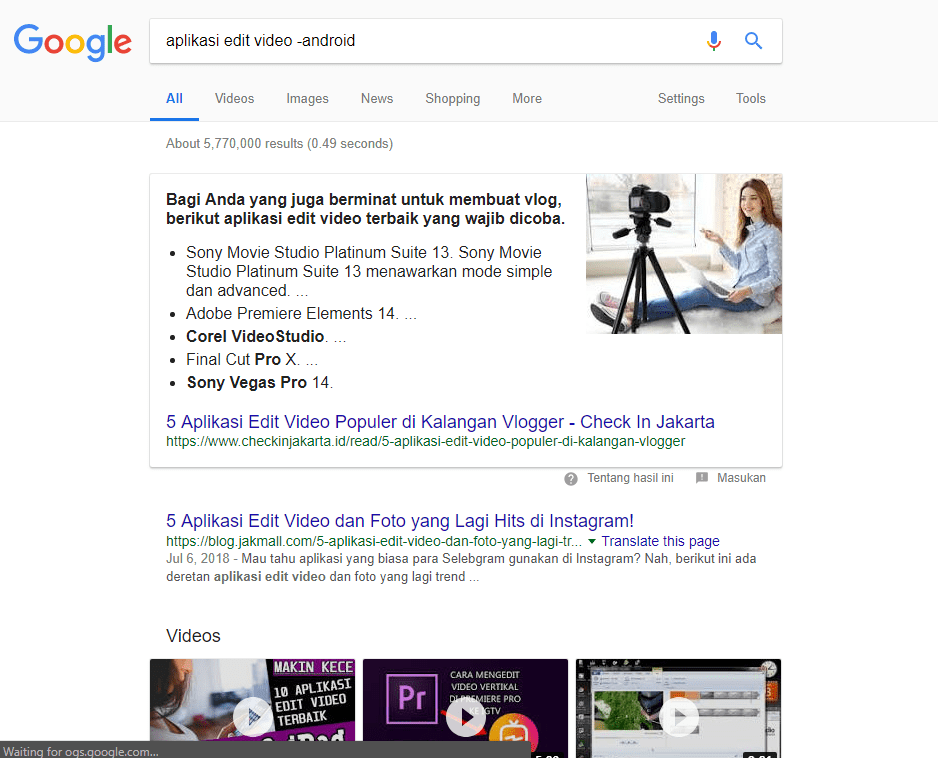Play the Premiere Pro vertical video
The height and width of the screenshot is (758, 938).
click(465, 717)
